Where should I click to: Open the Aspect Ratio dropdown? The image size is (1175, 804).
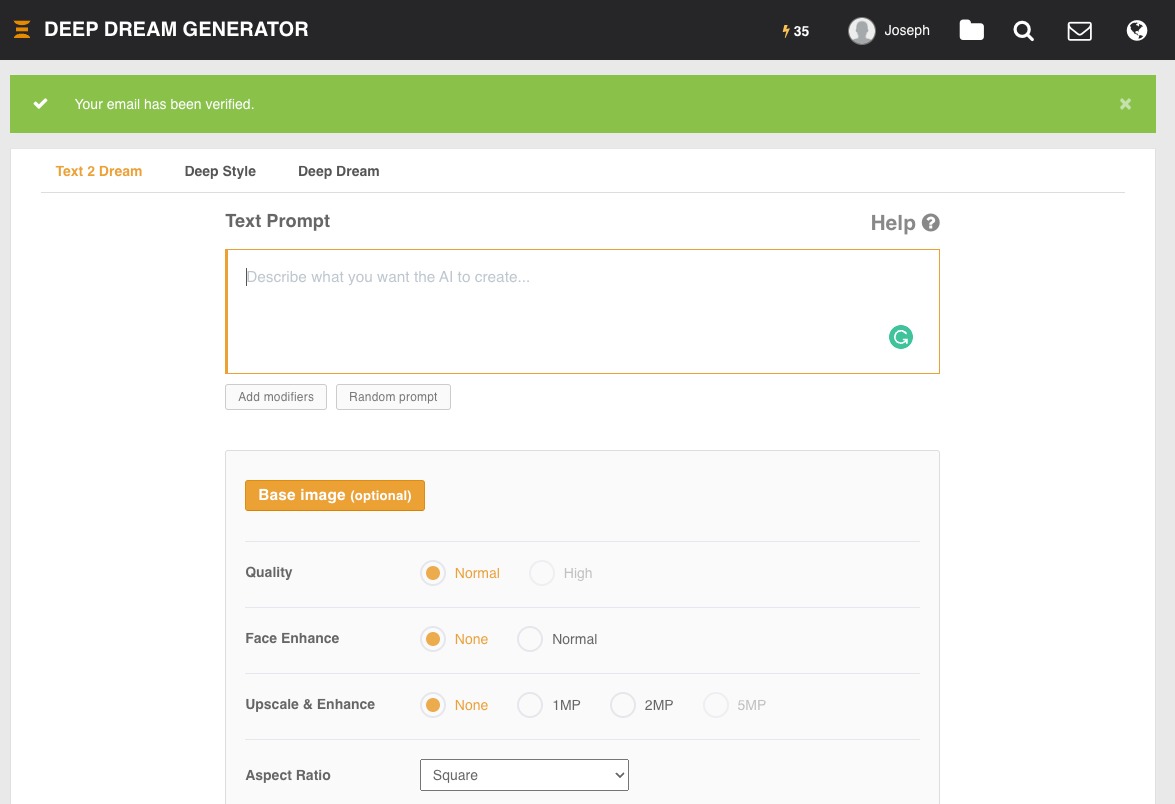tap(525, 775)
